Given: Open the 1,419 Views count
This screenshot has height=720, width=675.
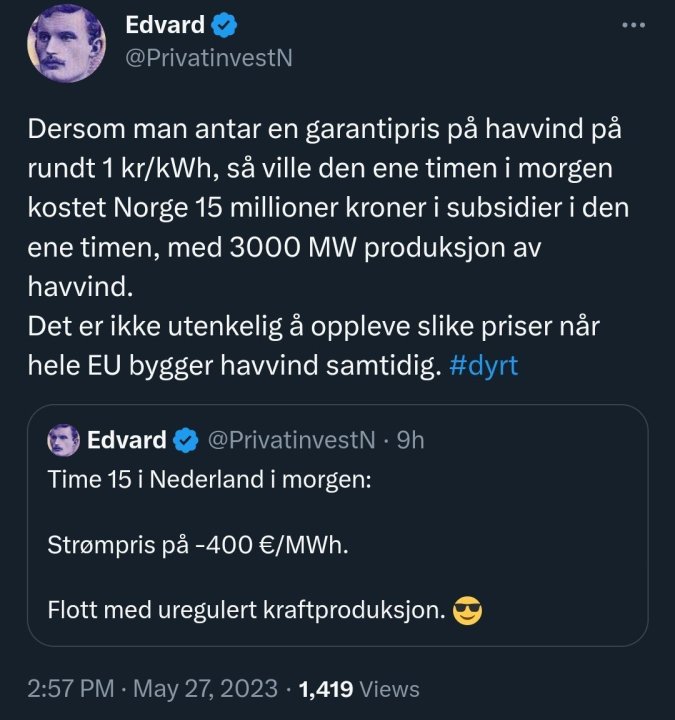Looking at the screenshot, I should (x=359, y=688).
